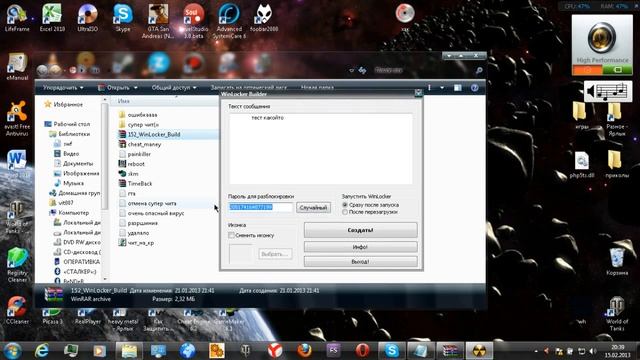Select 'отмена супер чита' file
Image resolution: width=640 pixels, height=360 pixels.
click(152, 203)
